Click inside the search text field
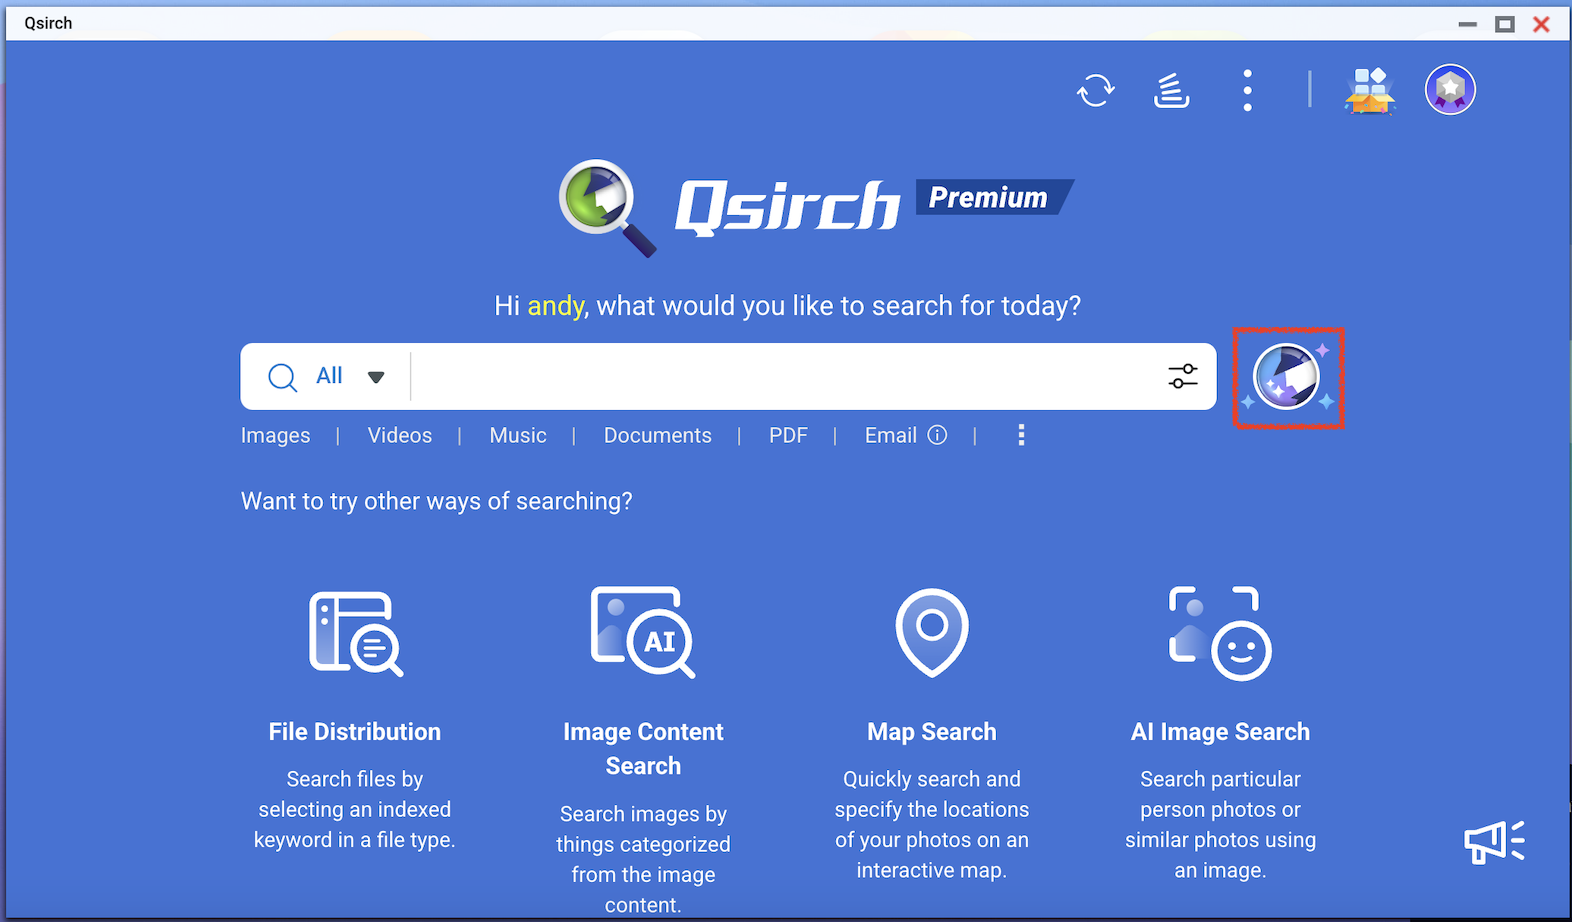1572x922 pixels. tap(785, 377)
